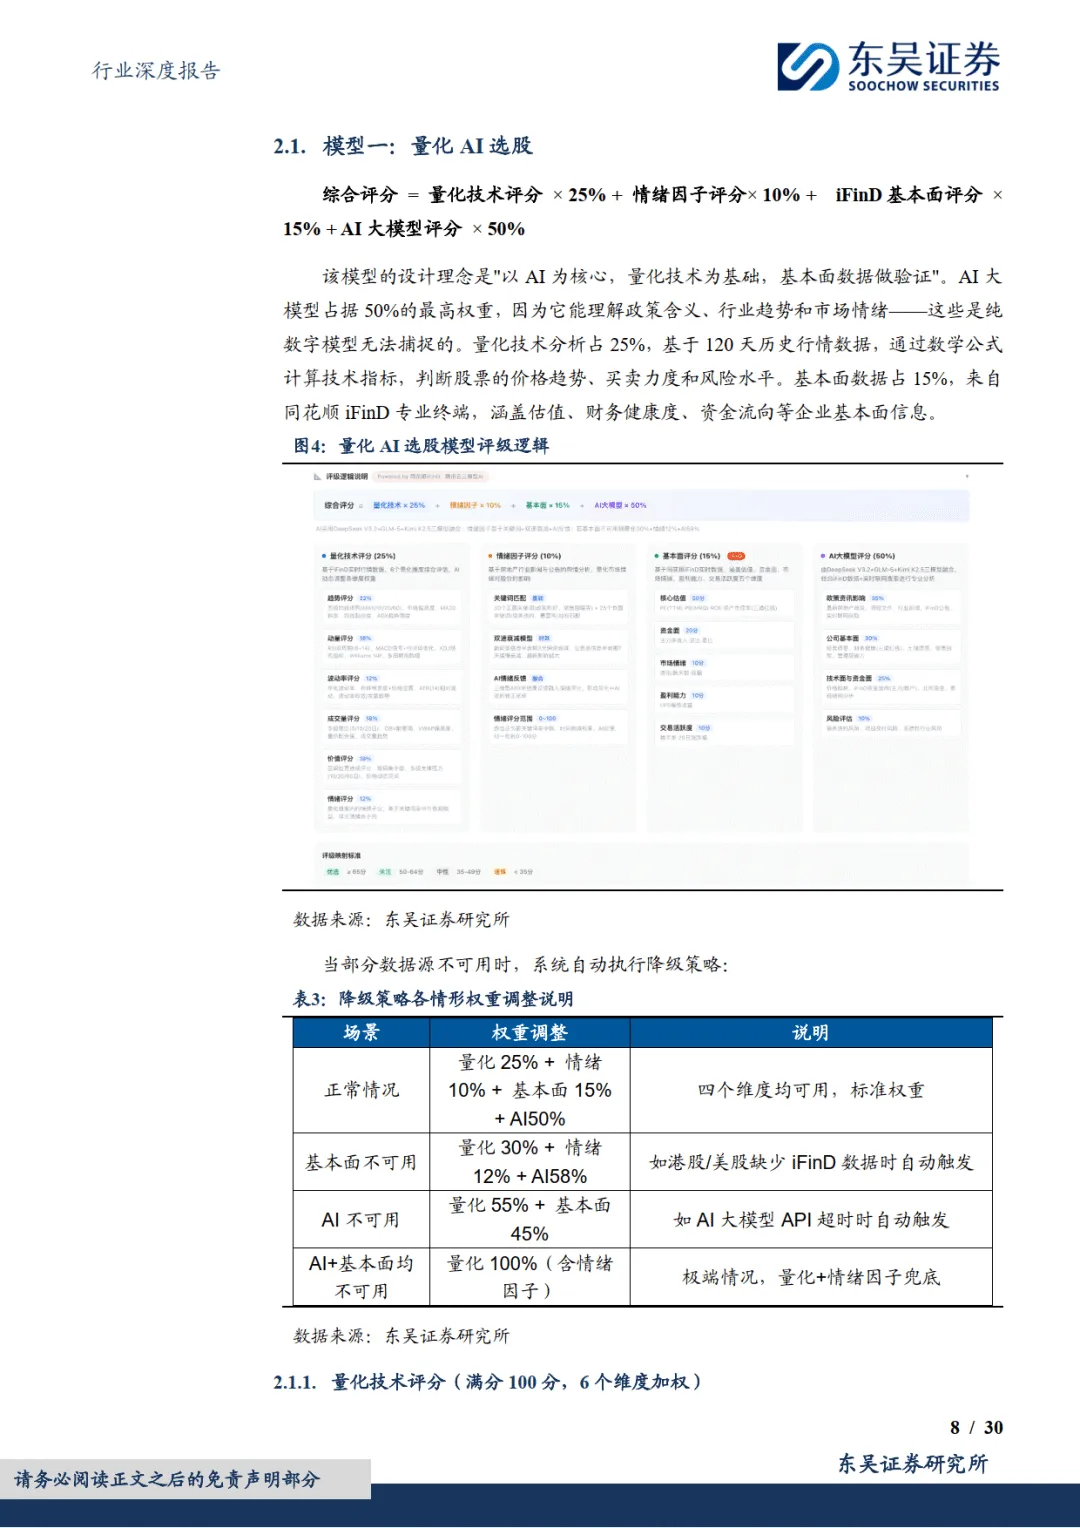Click the sentence 当部分数据源不可用时, 系统自动执行降级策略
Image resolution: width=1080 pixels, height=1528 pixels.
click(526, 965)
